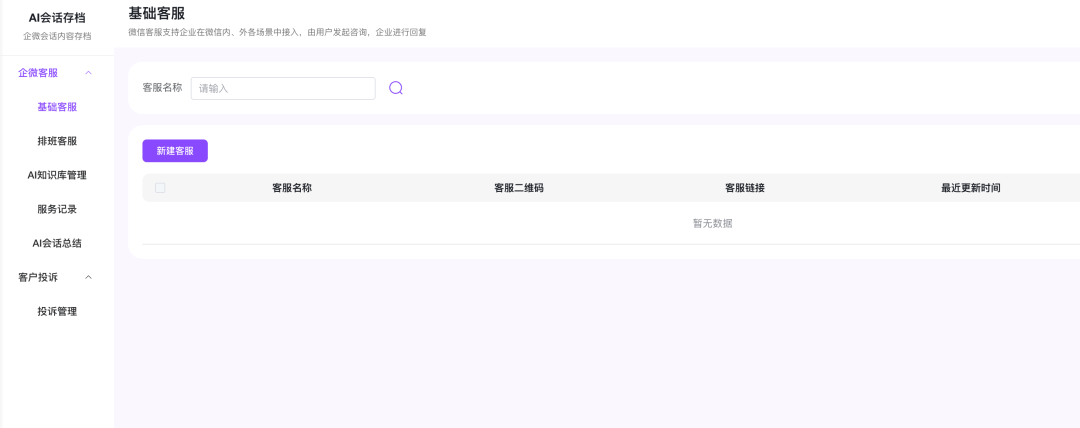Click the 最近更新时间 column header
Screen dimensions: 1080x428
(970, 188)
